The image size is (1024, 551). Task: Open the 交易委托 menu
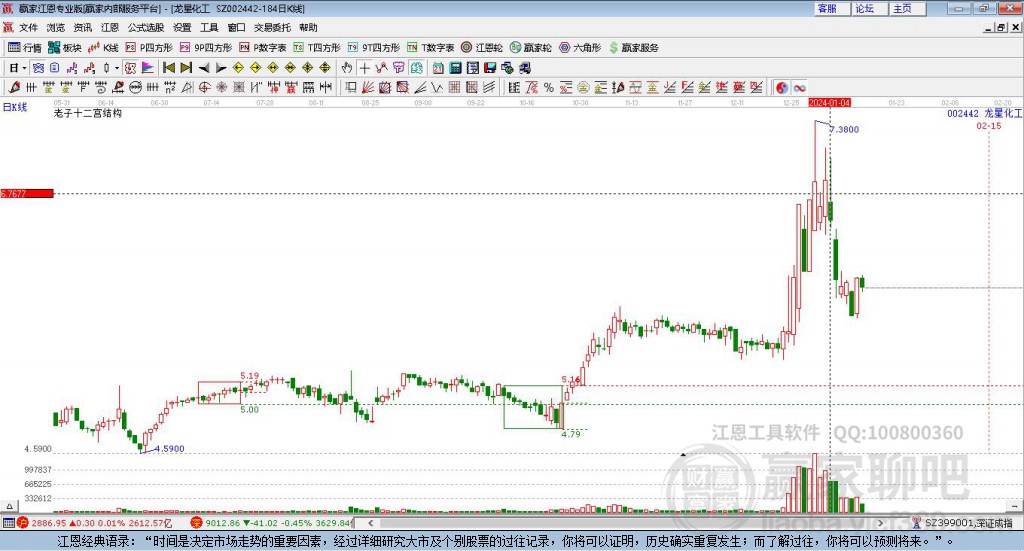click(x=272, y=27)
